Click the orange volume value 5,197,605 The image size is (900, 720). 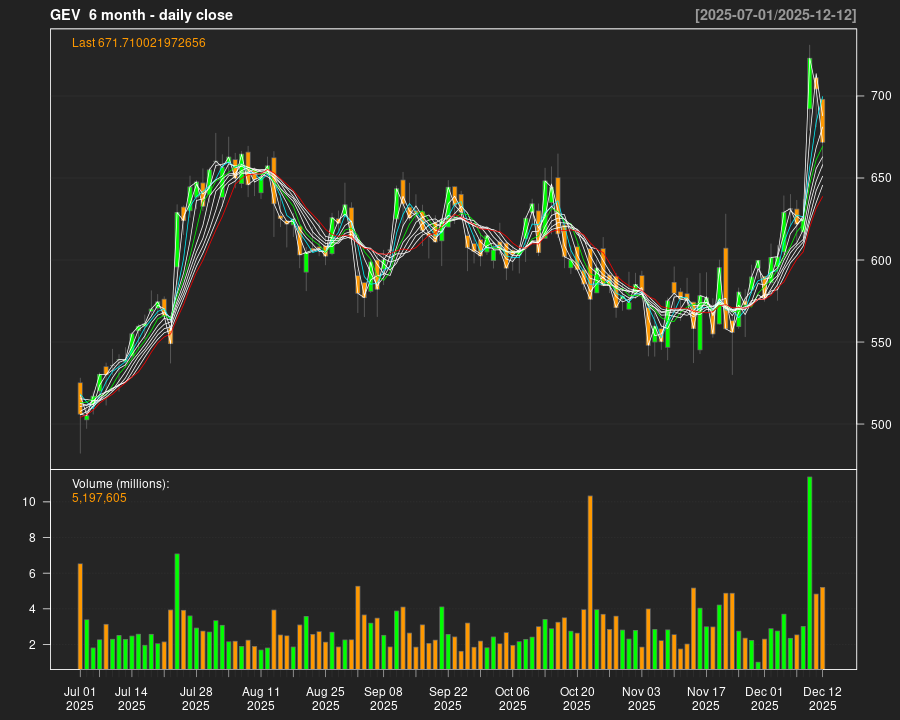click(x=99, y=498)
